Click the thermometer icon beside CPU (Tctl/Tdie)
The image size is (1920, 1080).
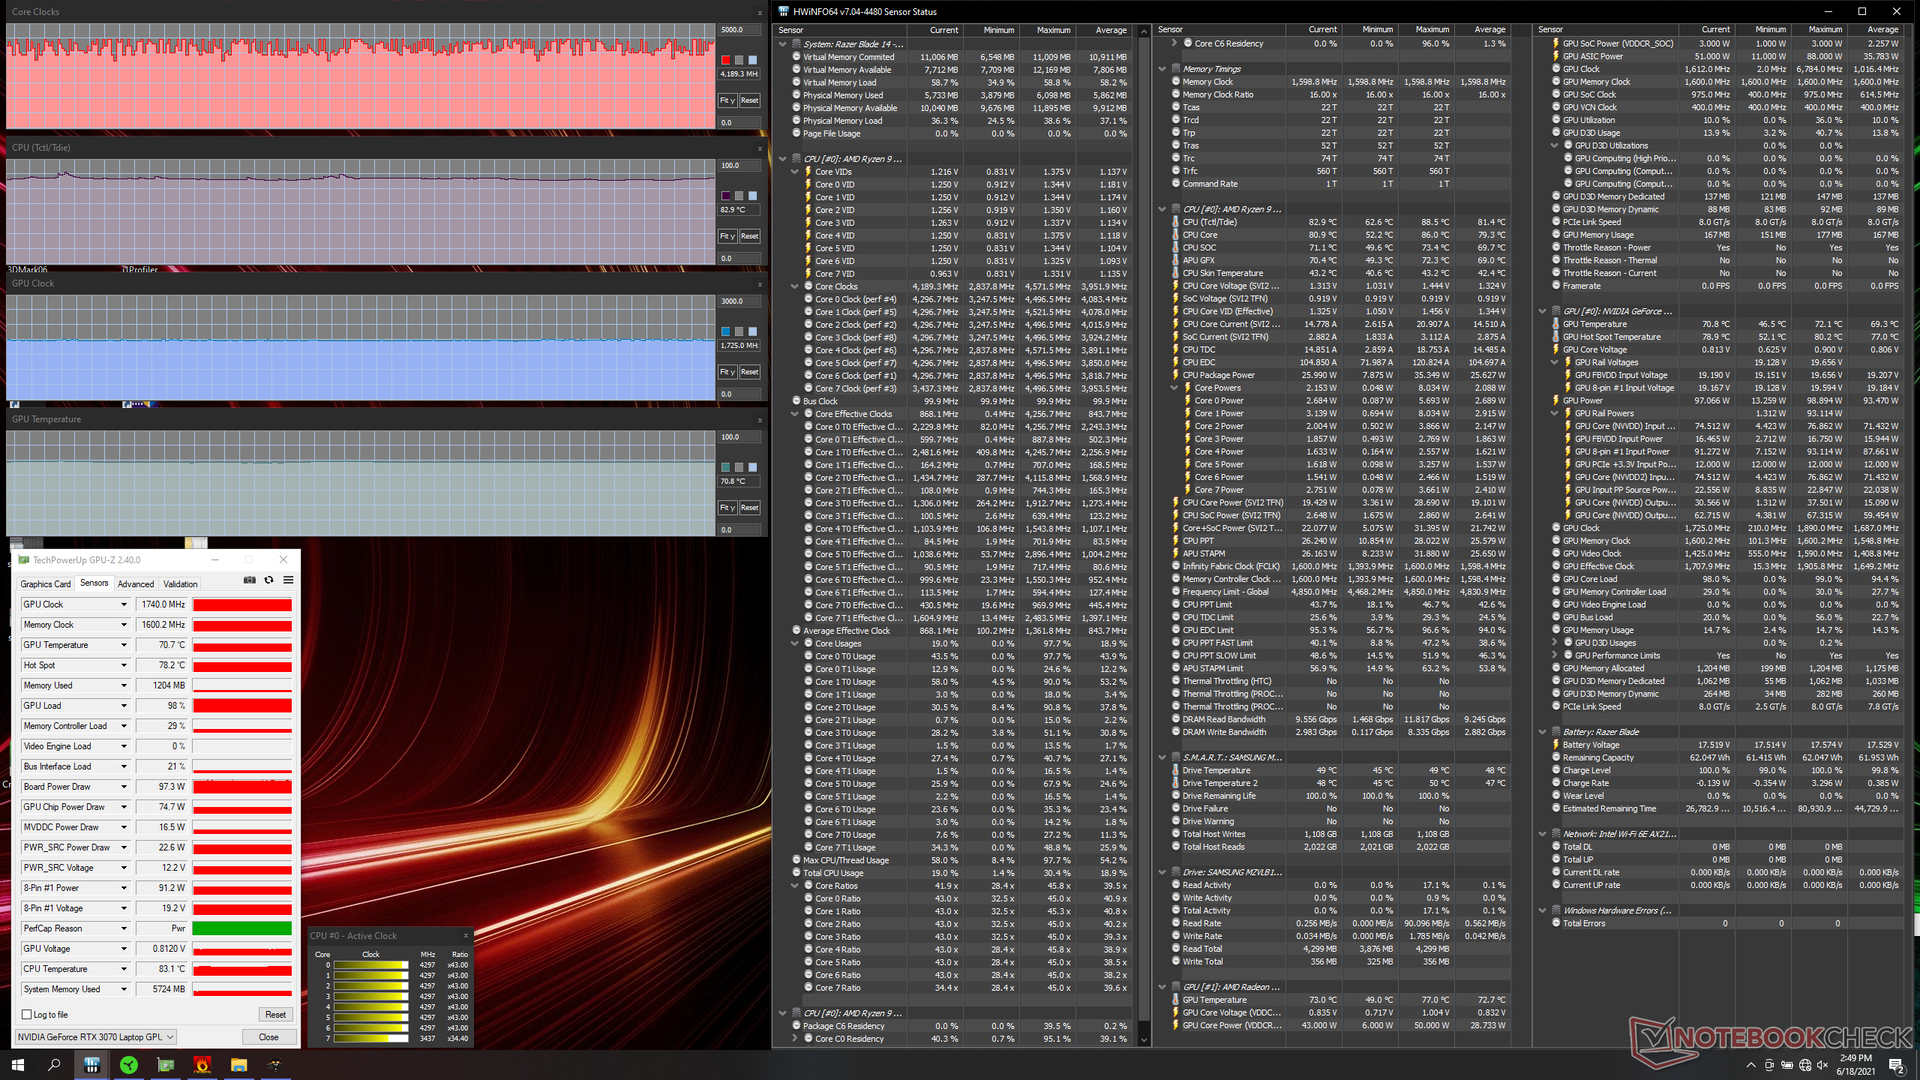1175,222
